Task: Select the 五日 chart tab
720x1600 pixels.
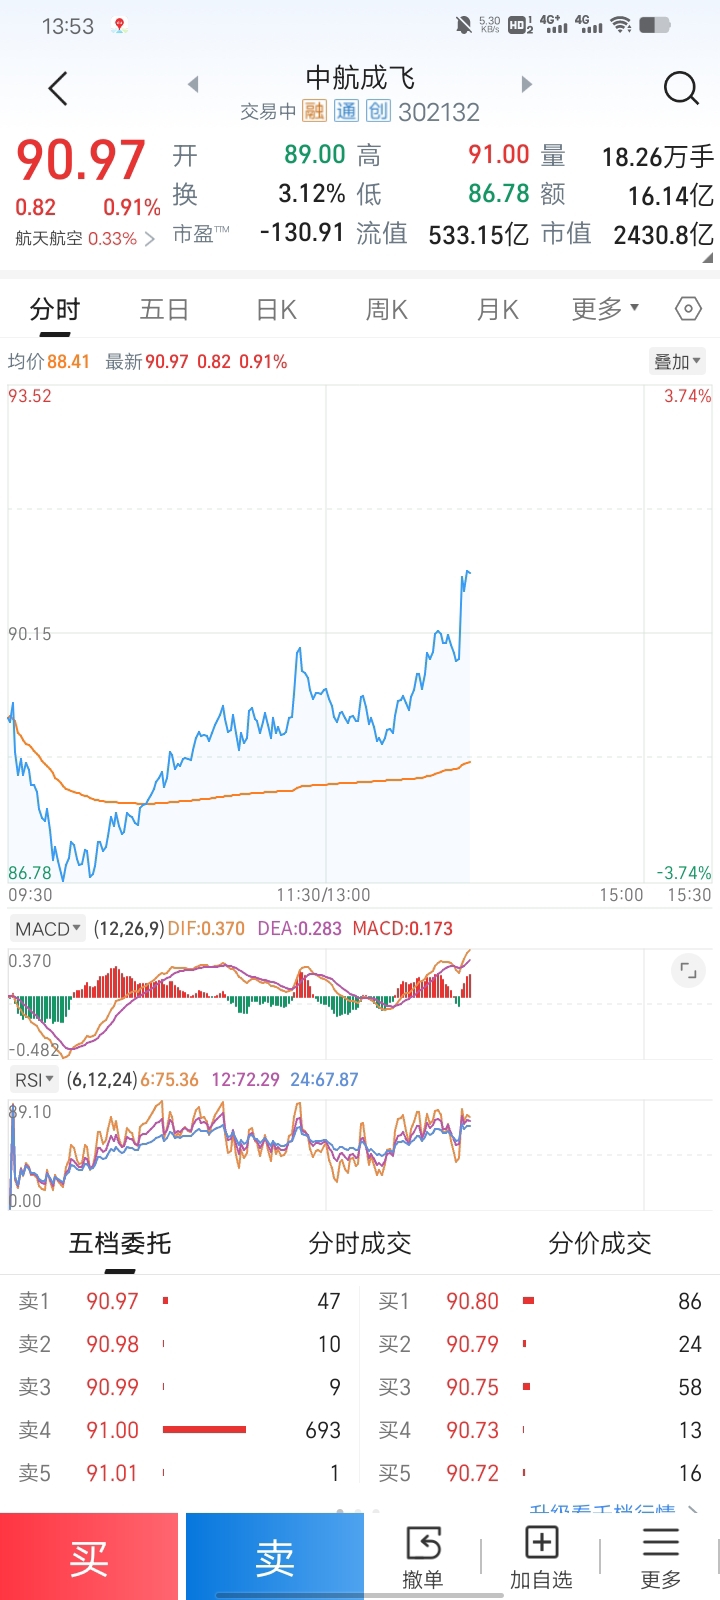Action: pyautogui.click(x=164, y=310)
